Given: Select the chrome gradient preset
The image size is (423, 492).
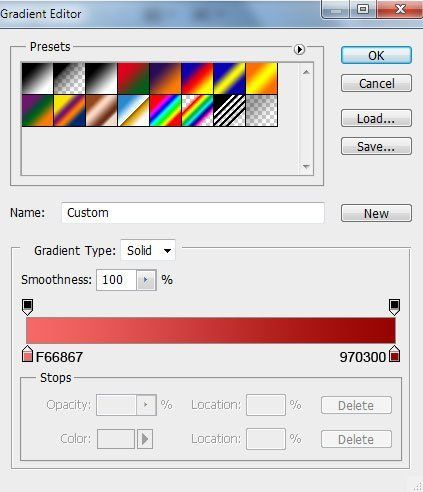Looking at the screenshot, I should coord(133,111).
